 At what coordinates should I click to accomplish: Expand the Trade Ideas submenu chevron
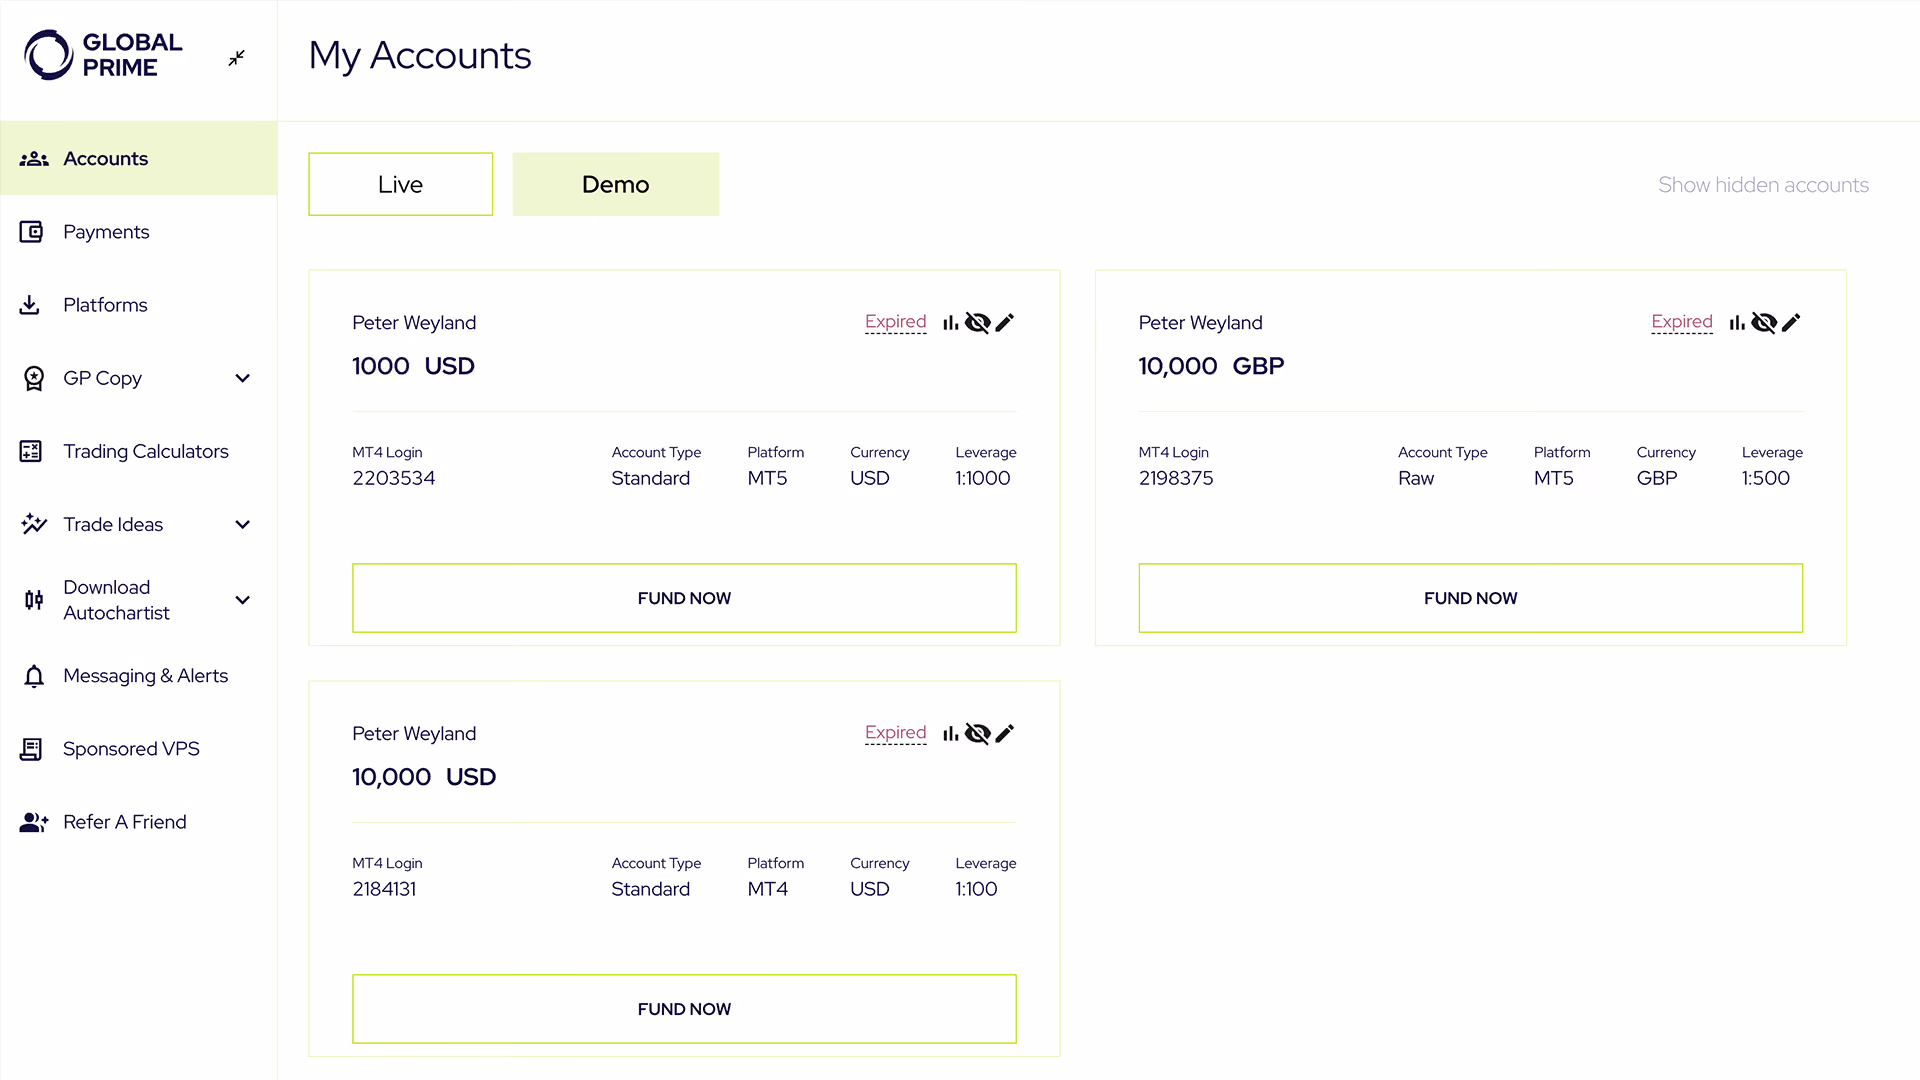[242, 524]
